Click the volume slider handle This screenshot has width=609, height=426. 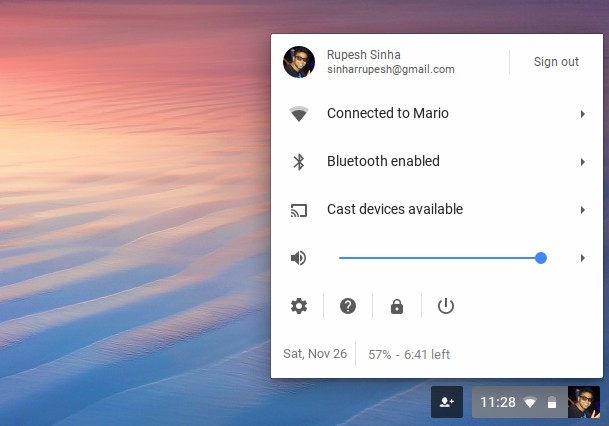[541, 258]
